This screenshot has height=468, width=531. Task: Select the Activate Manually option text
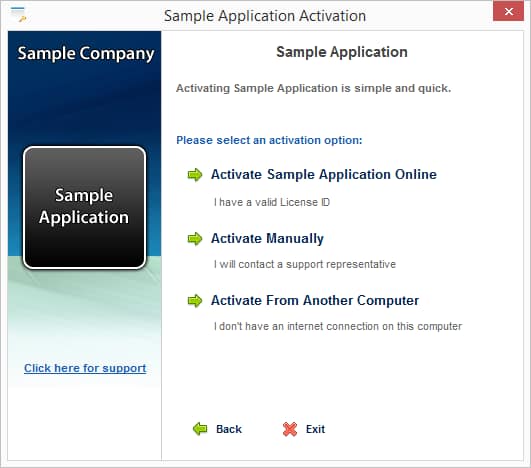[267, 238]
